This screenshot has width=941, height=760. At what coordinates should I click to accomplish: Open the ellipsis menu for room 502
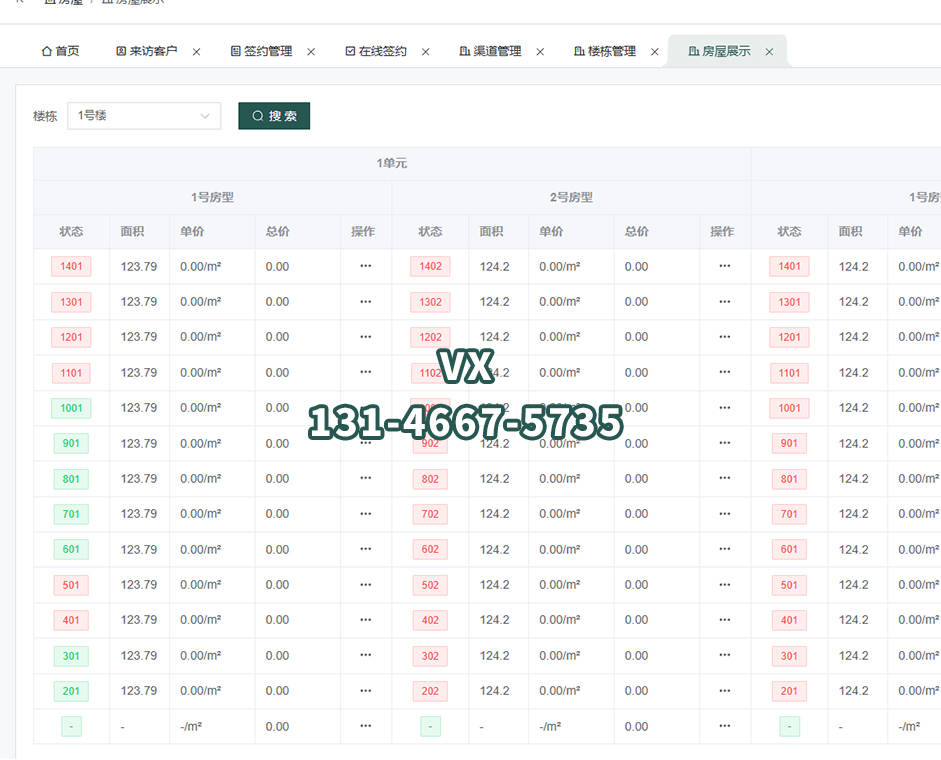(725, 585)
